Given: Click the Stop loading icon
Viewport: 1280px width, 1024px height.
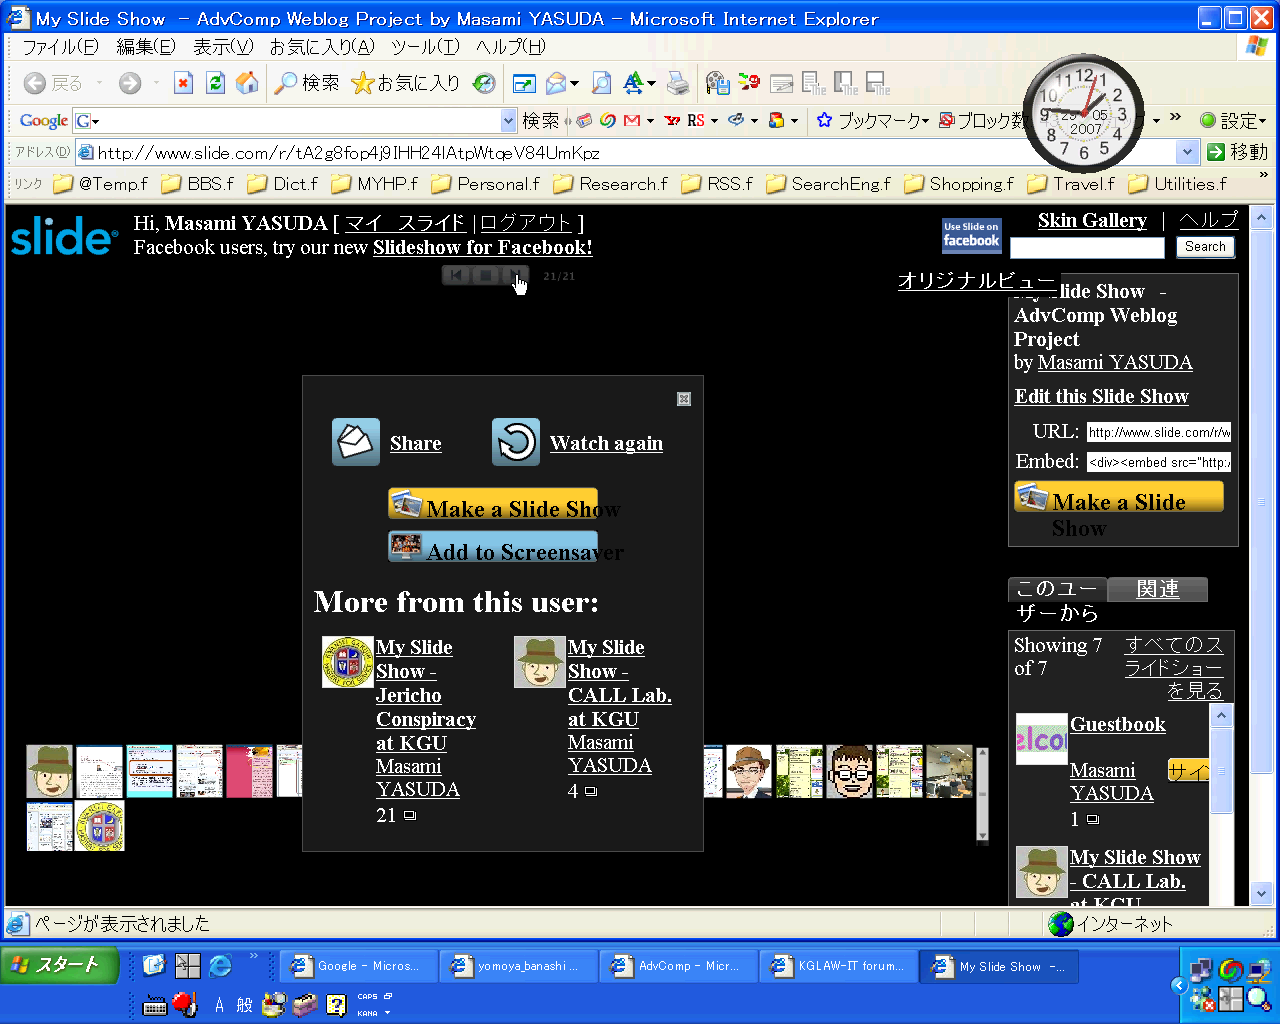Looking at the screenshot, I should (x=183, y=83).
